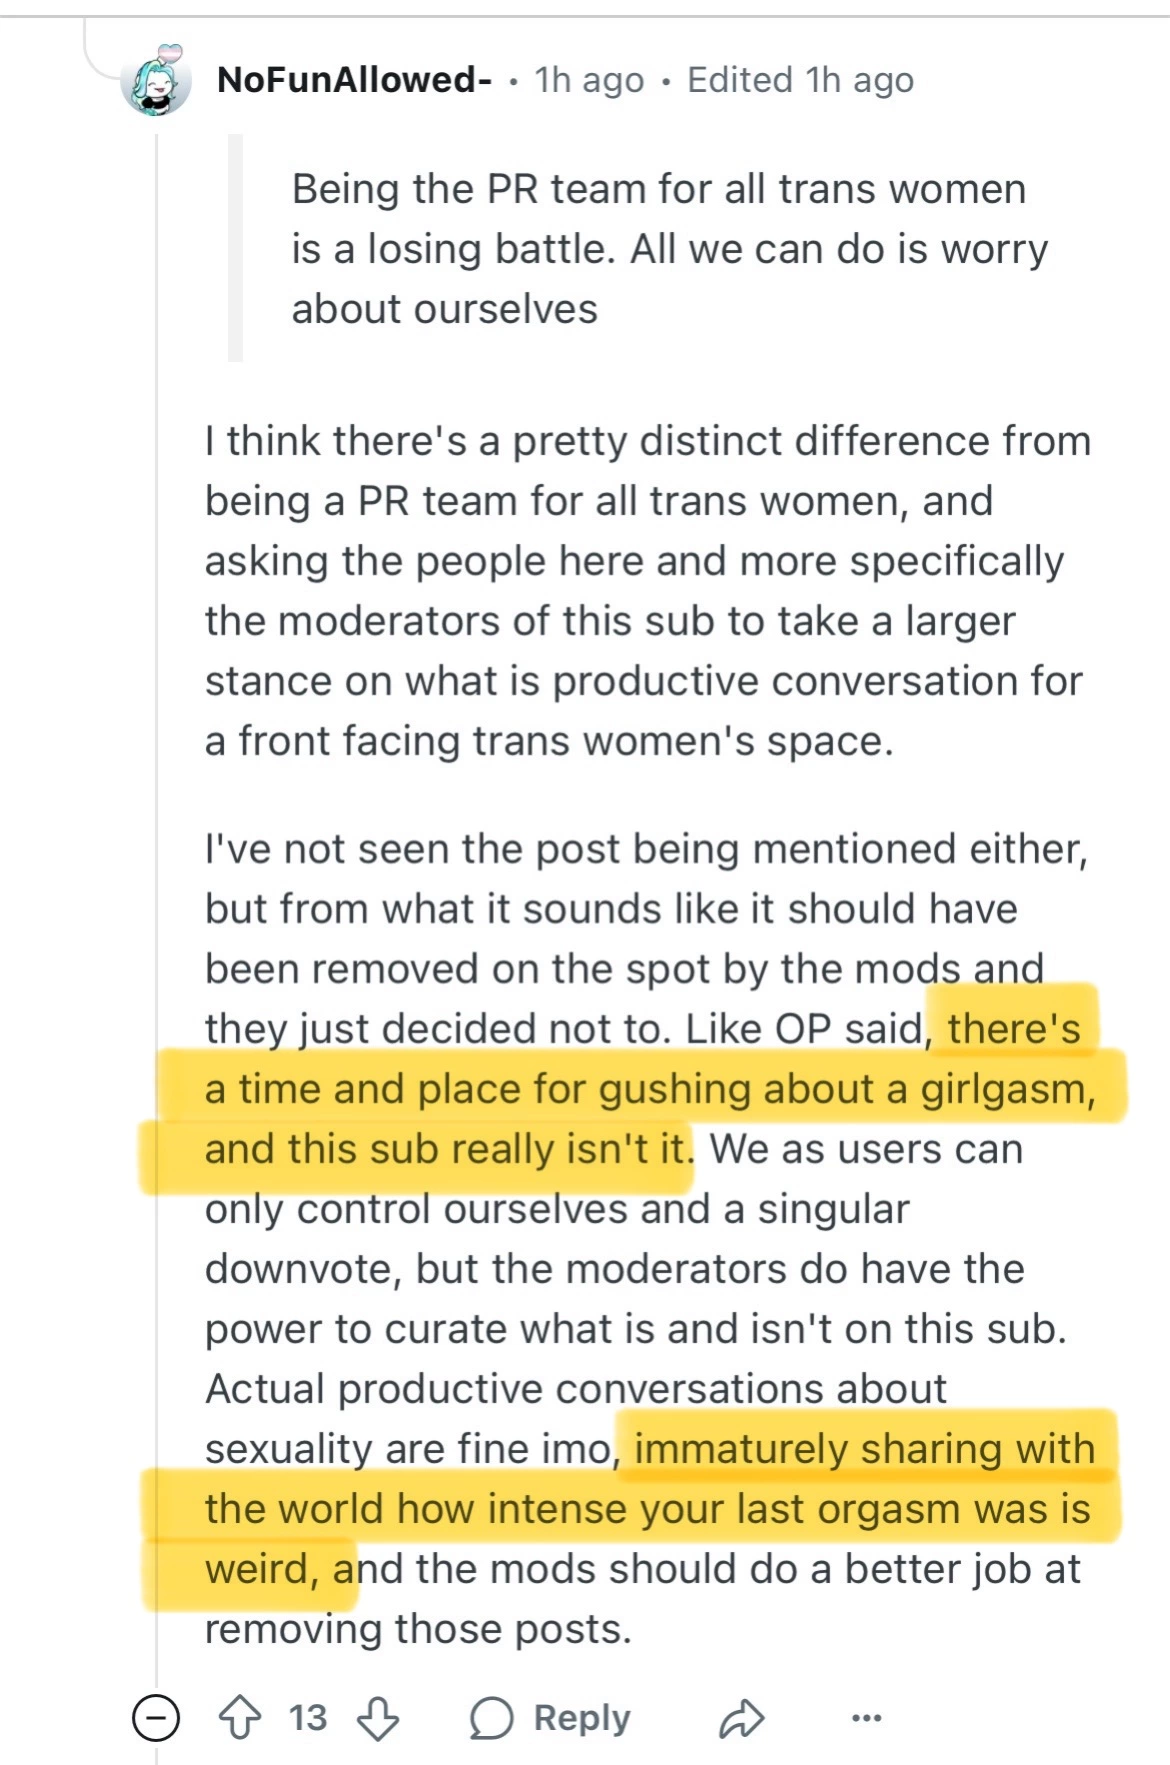
Task: Click the highlighted "gushing about a girlgasm" line
Action: (650, 1089)
